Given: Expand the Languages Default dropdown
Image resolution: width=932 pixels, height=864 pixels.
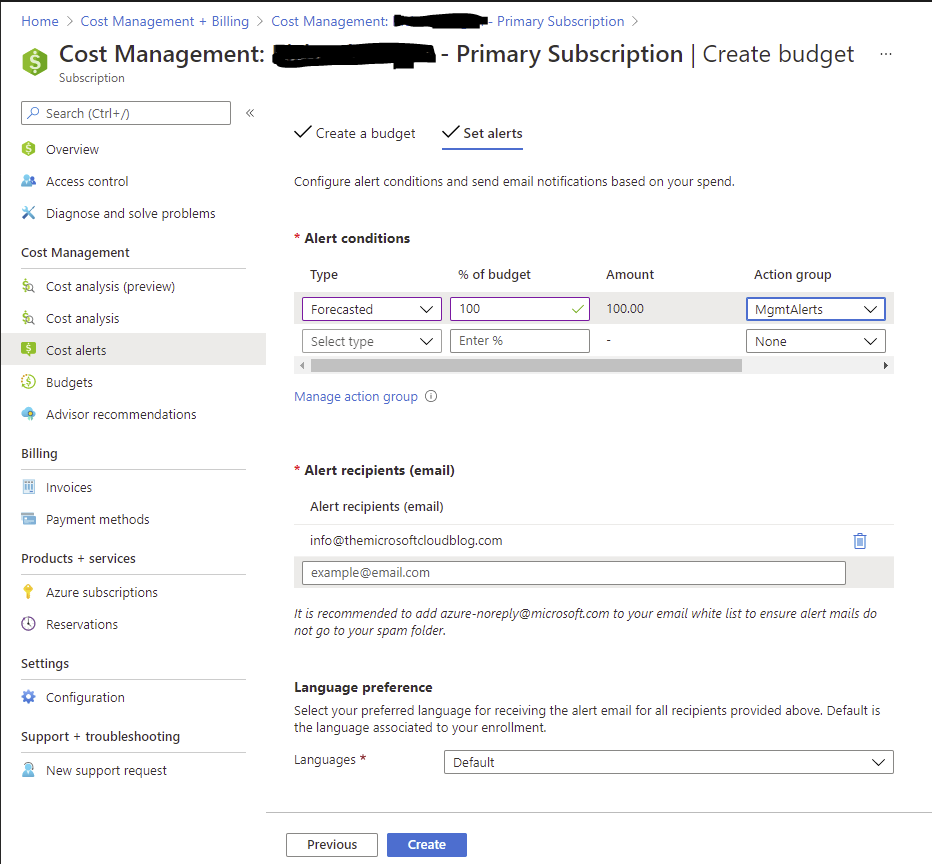Looking at the screenshot, I should pyautogui.click(x=668, y=762).
